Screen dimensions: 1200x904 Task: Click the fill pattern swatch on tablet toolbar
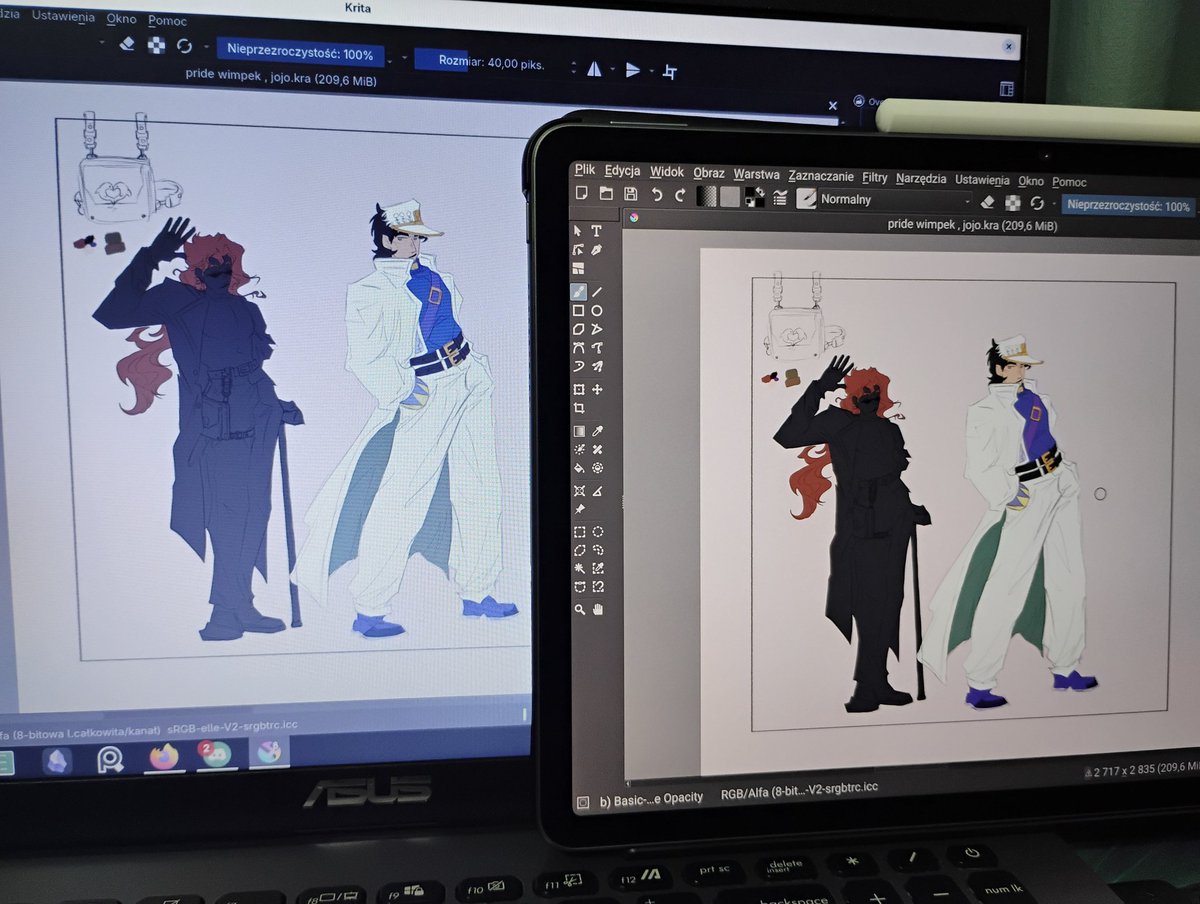(730, 197)
